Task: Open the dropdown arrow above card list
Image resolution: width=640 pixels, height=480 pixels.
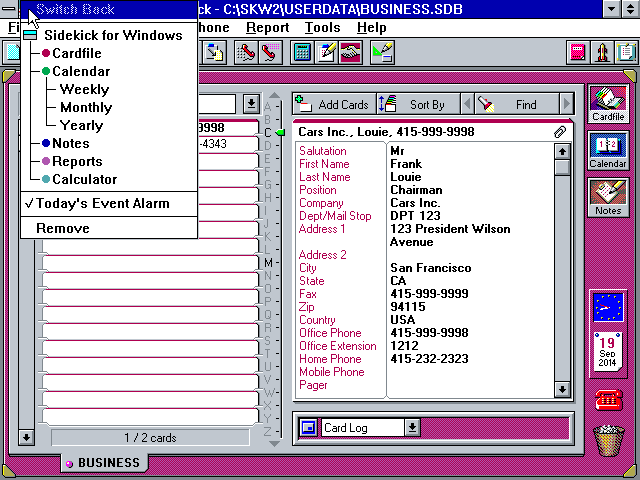Action: coord(251,104)
